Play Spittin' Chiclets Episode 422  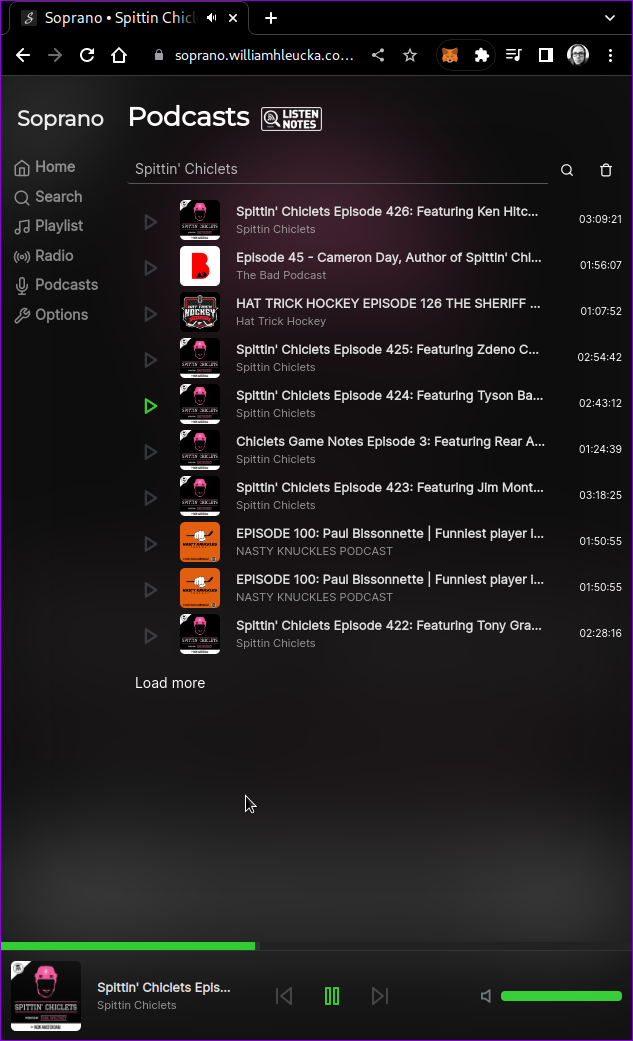click(151, 636)
